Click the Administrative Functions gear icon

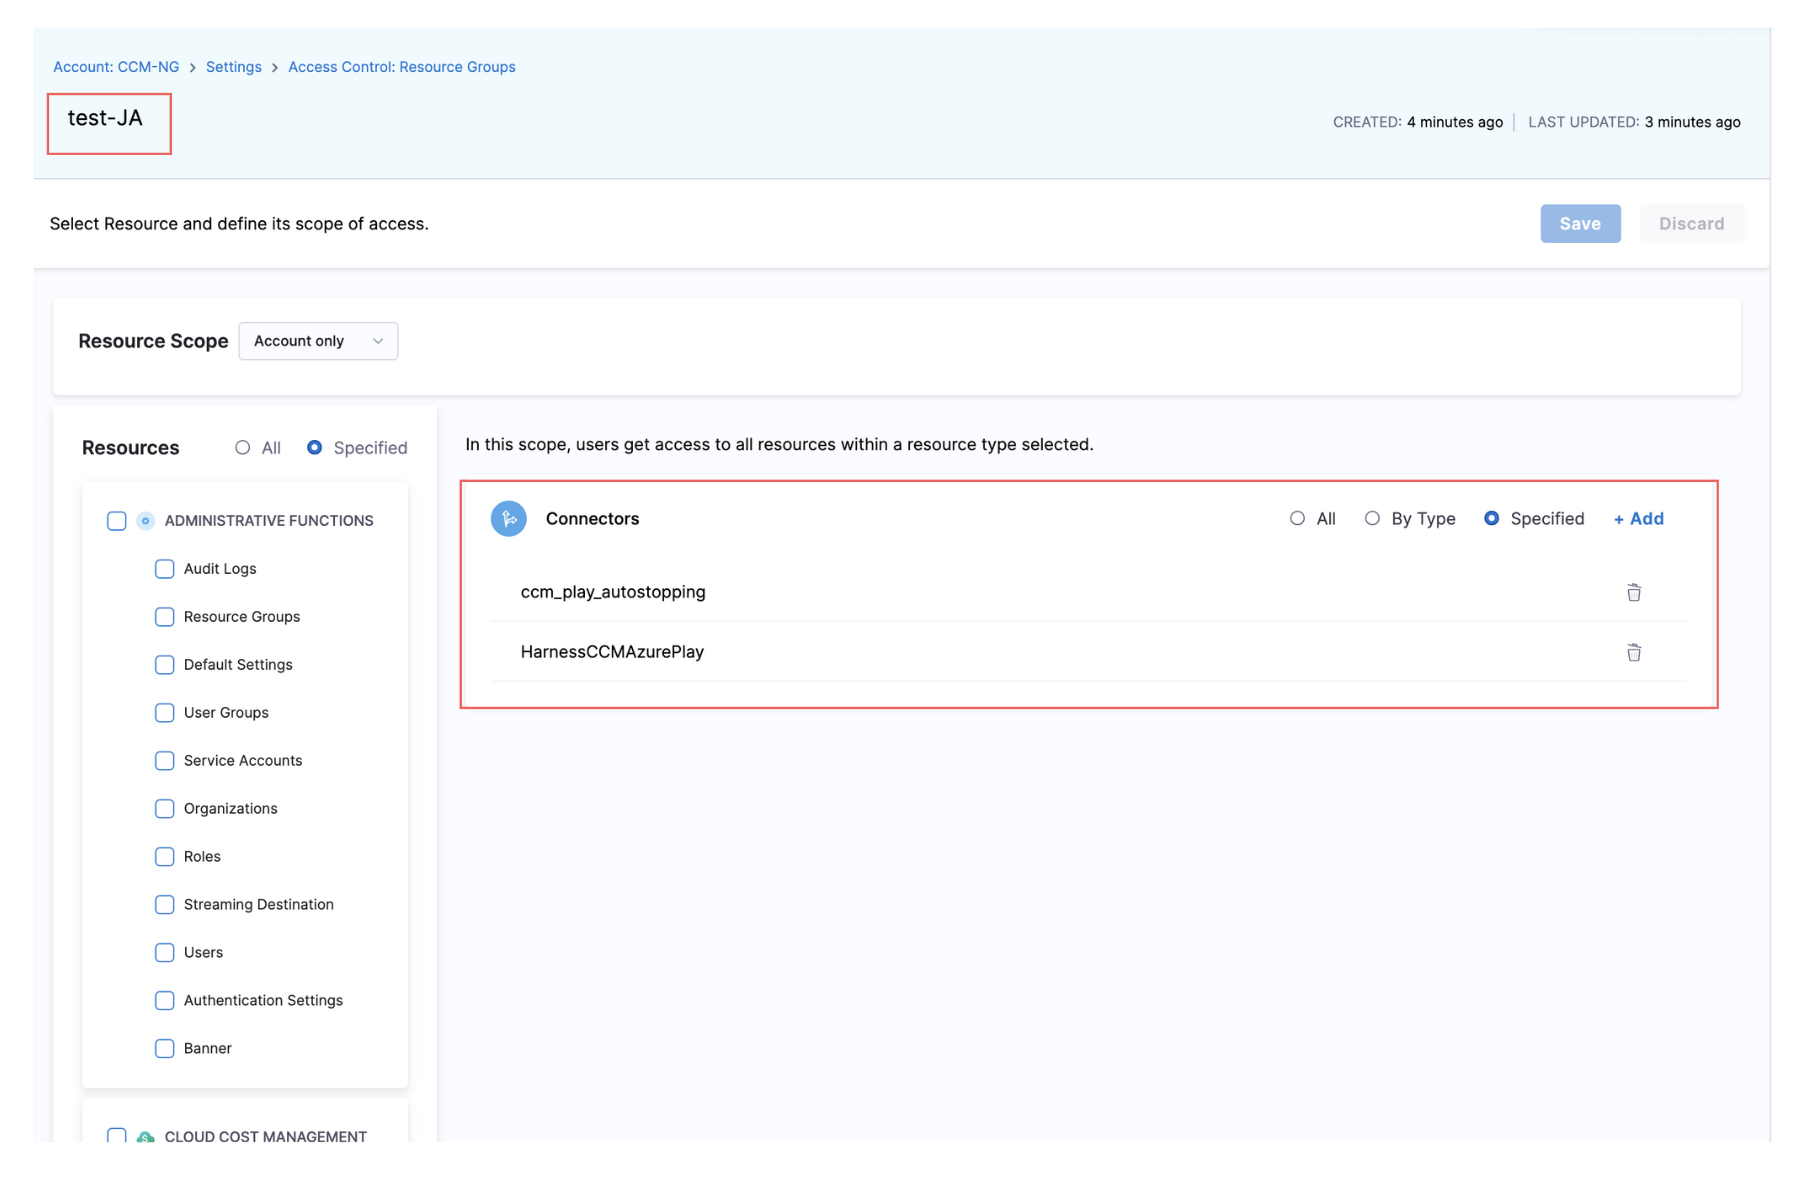pos(145,520)
